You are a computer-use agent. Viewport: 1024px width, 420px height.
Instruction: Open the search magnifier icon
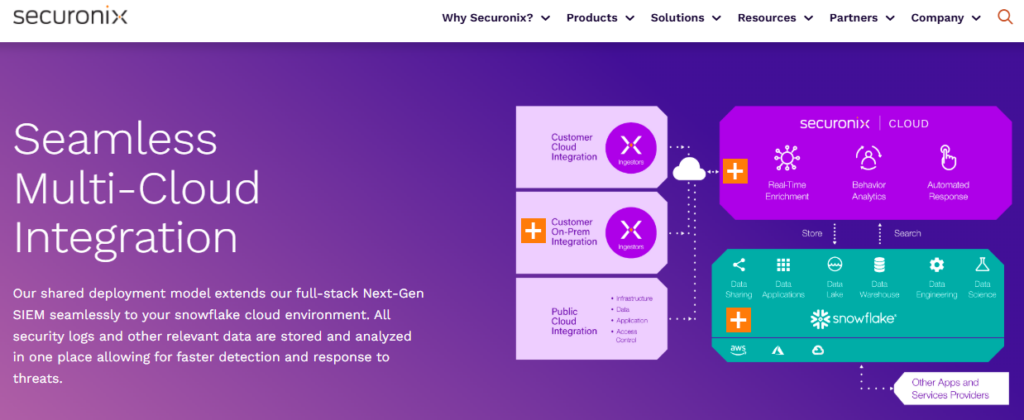pyautogui.click(x=1005, y=18)
